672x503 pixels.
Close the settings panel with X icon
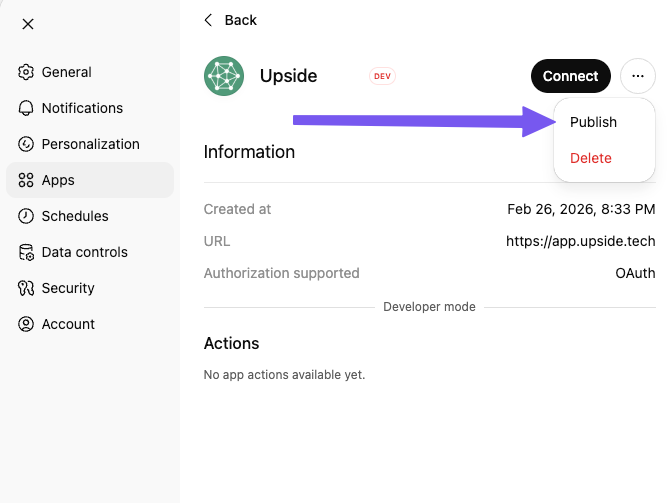pyautogui.click(x=28, y=24)
